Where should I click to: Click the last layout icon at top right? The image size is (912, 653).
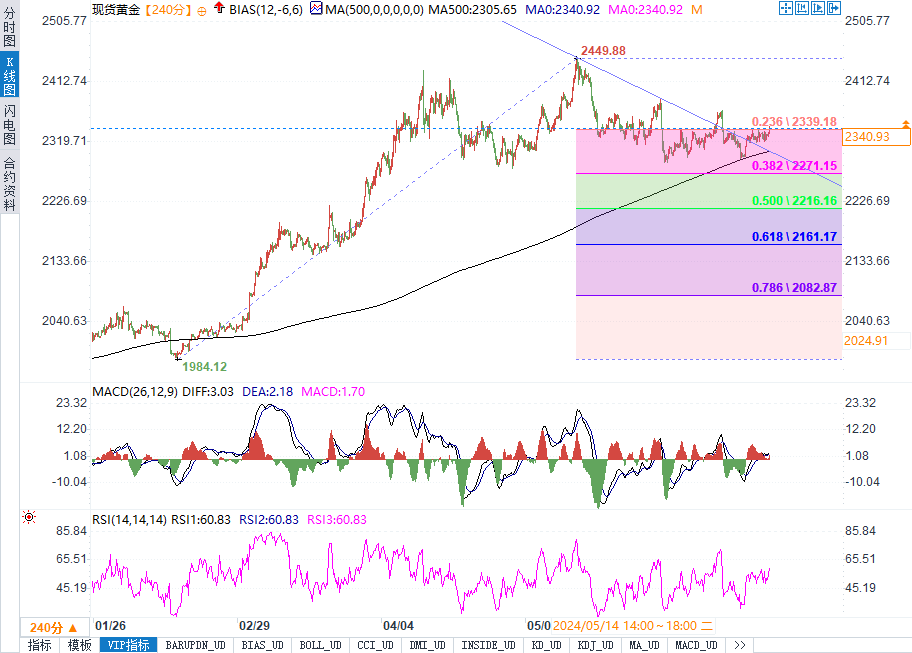(832, 8)
